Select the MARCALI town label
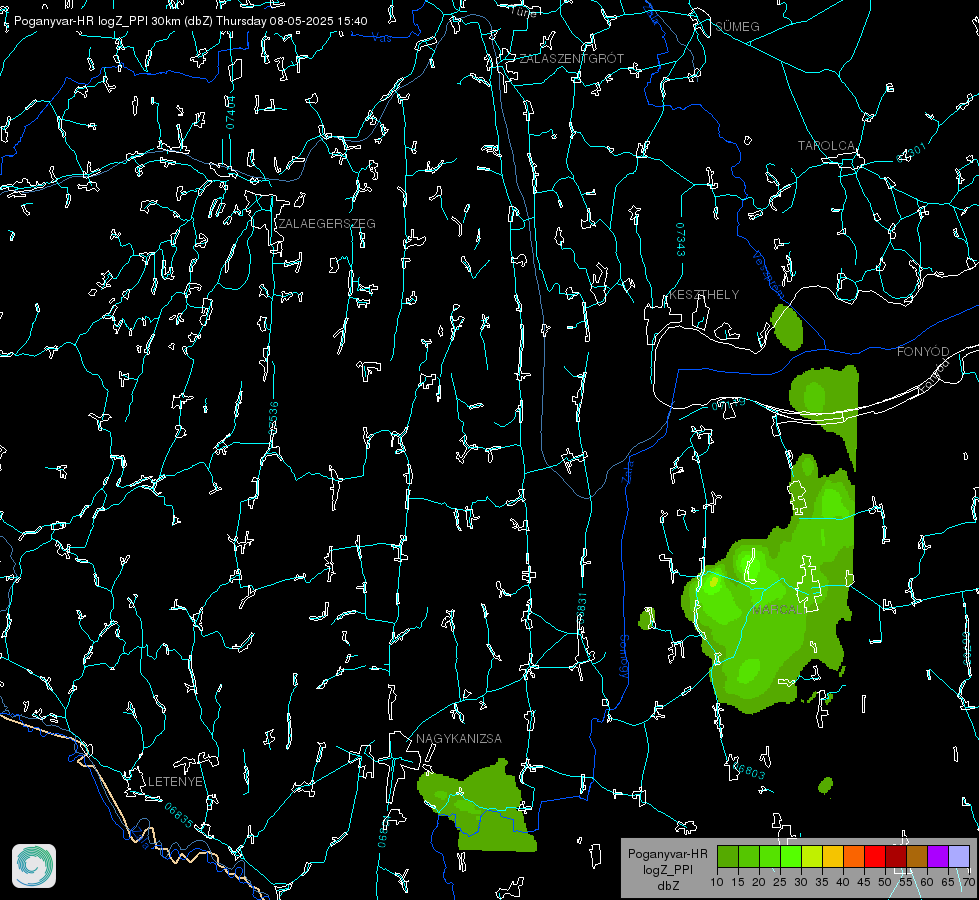Viewport: 979px width, 900px height. [x=777, y=610]
